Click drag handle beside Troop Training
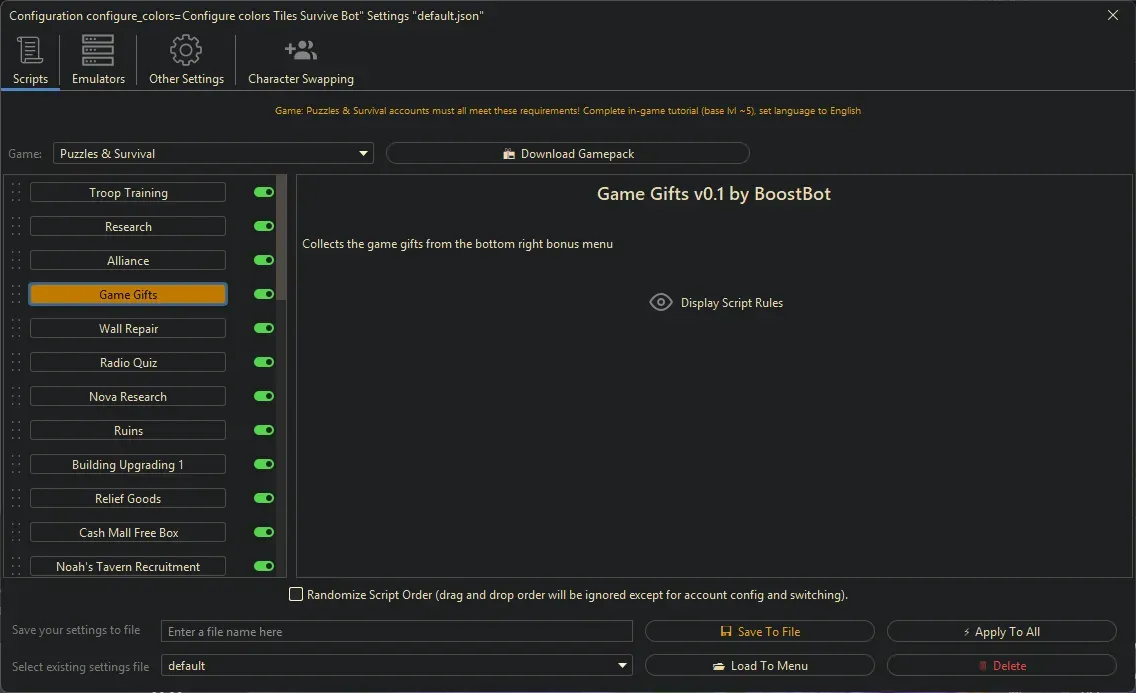The width and height of the screenshot is (1136, 693). (16, 193)
